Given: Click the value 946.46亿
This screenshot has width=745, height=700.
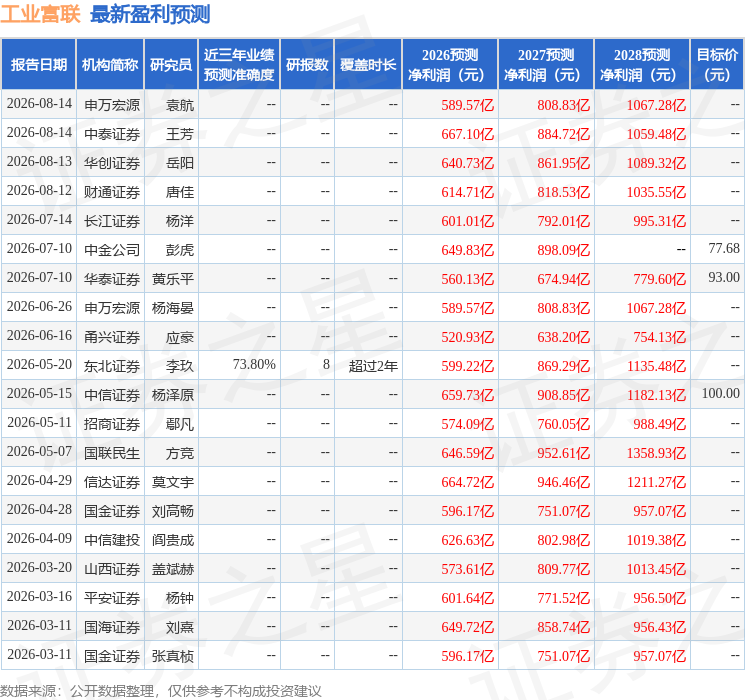Looking at the screenshot, I should coord(564,482).
